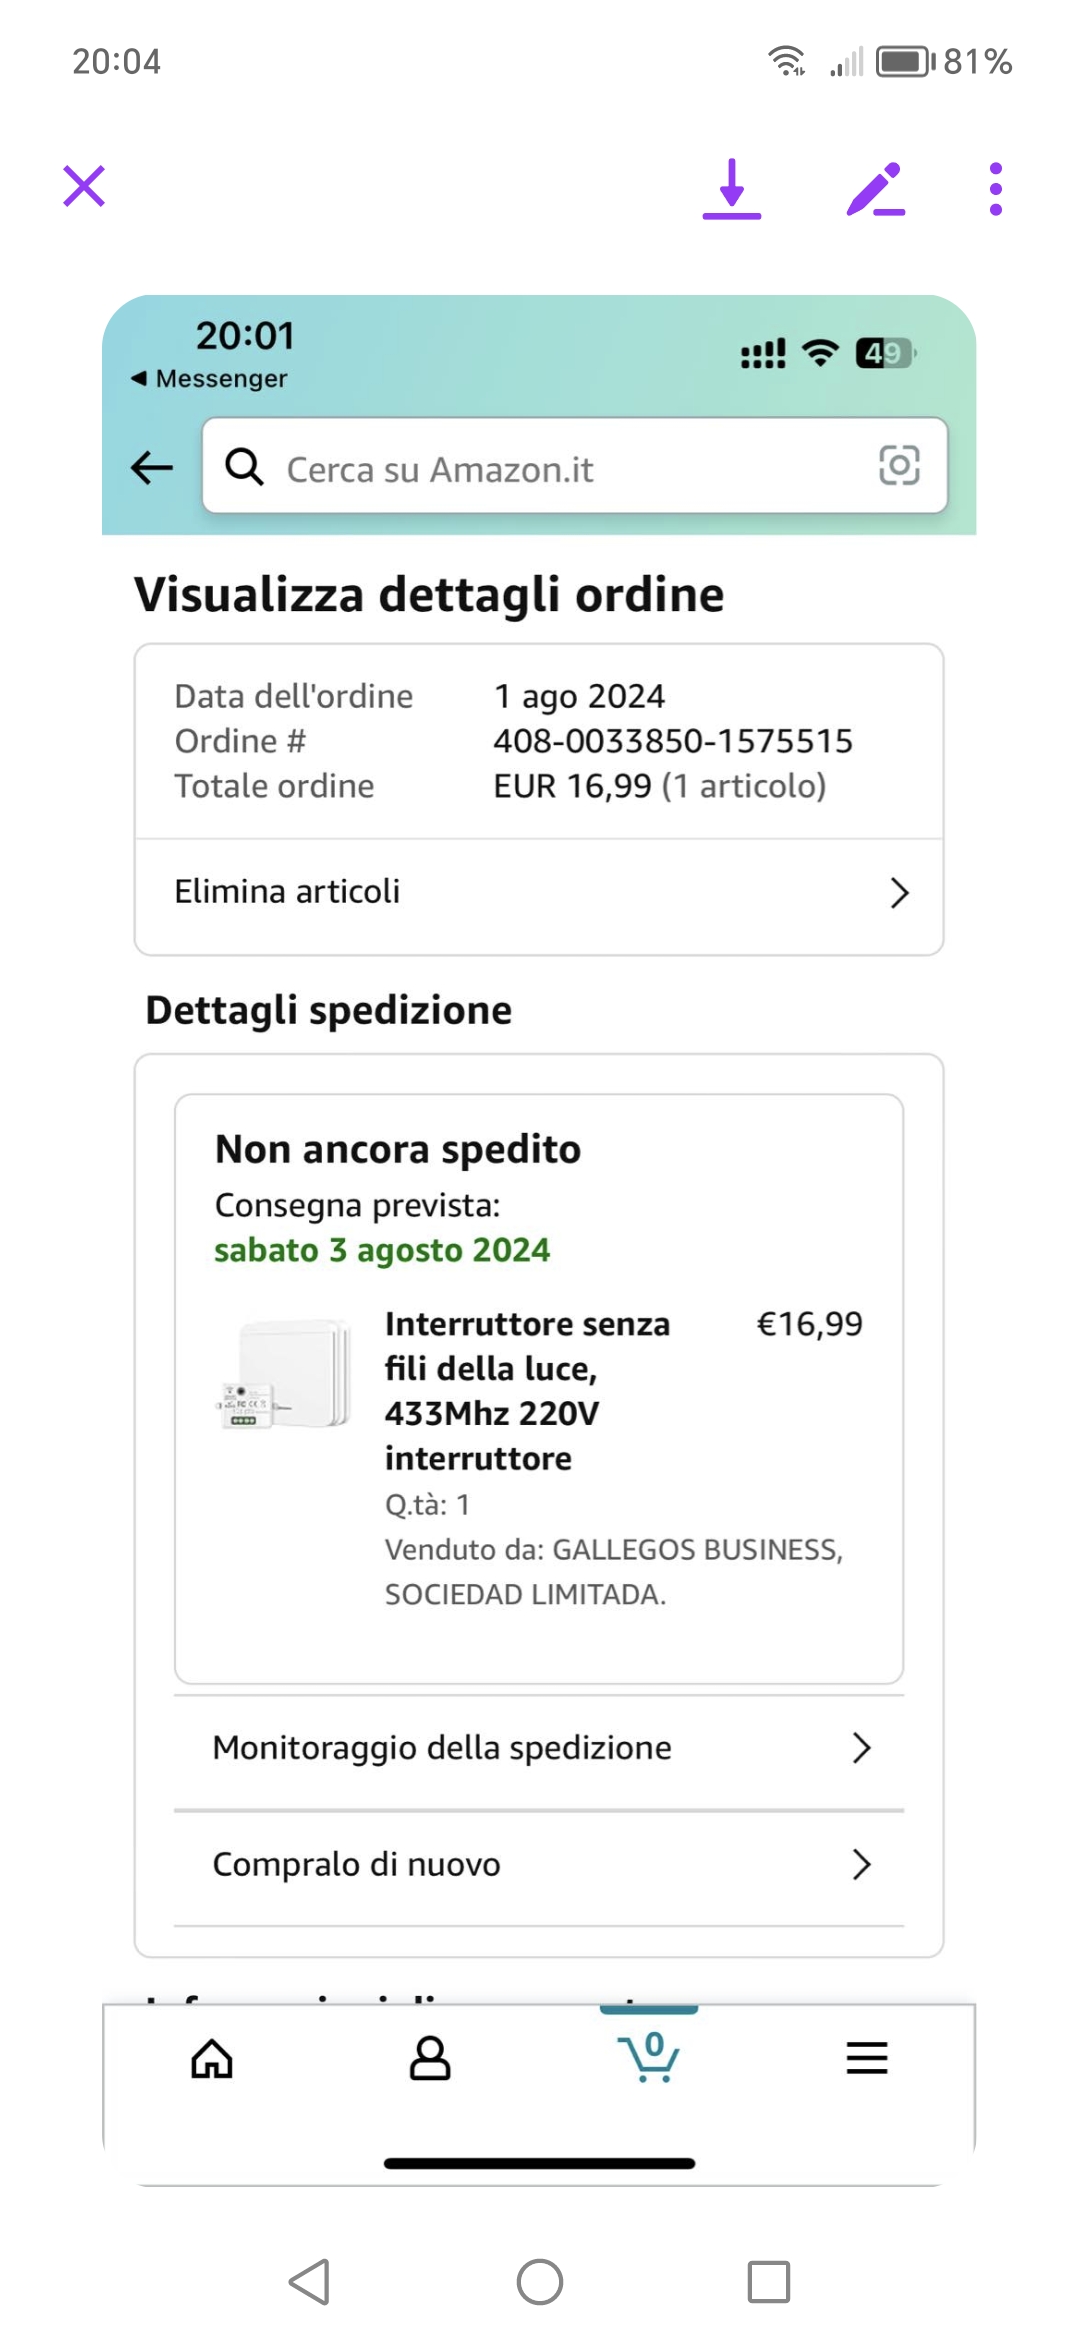Tap the camera scan icon in search

click(x=899, y=466)
